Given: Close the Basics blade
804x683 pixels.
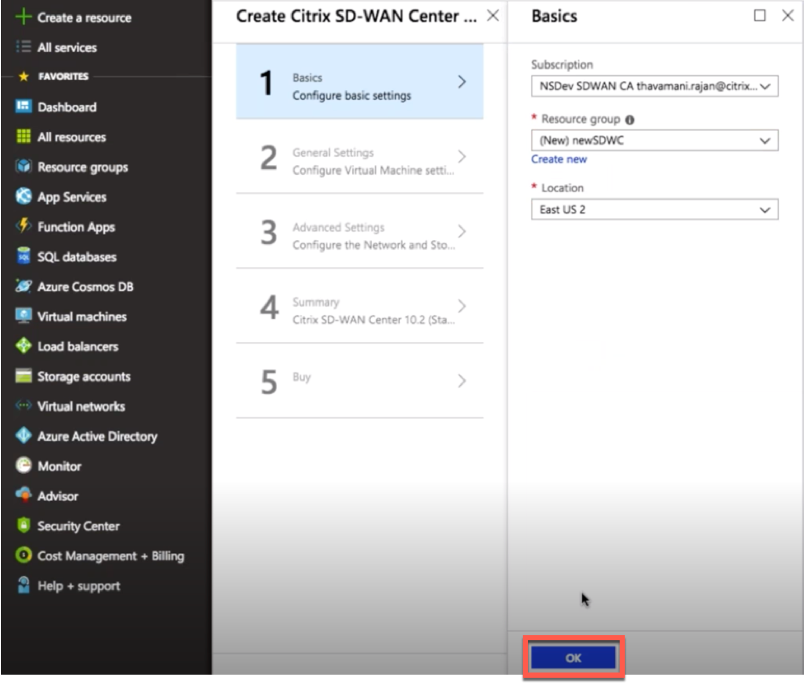Looking at the screenshot, I should 788,16.
